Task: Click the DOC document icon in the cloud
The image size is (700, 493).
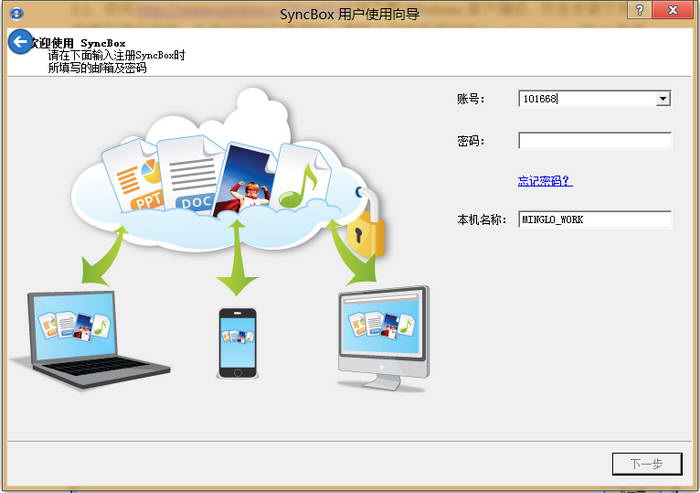Action: coord(189,174)
